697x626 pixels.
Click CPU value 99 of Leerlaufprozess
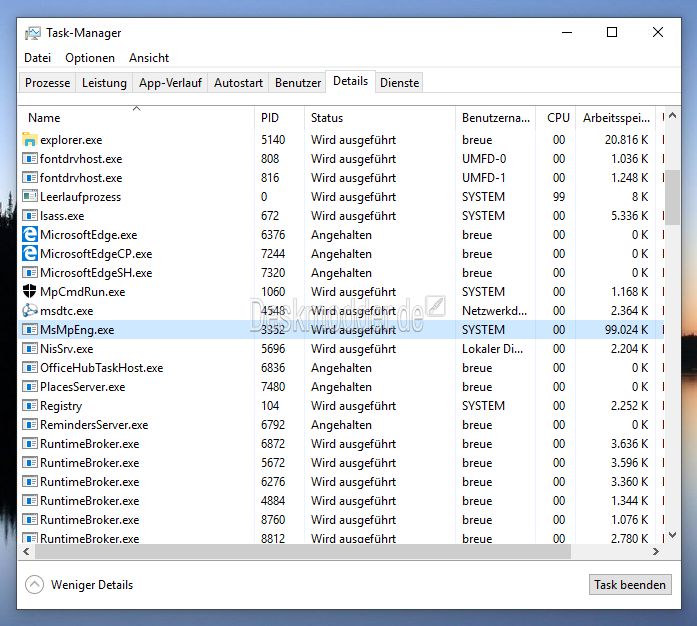click(559, 197)
